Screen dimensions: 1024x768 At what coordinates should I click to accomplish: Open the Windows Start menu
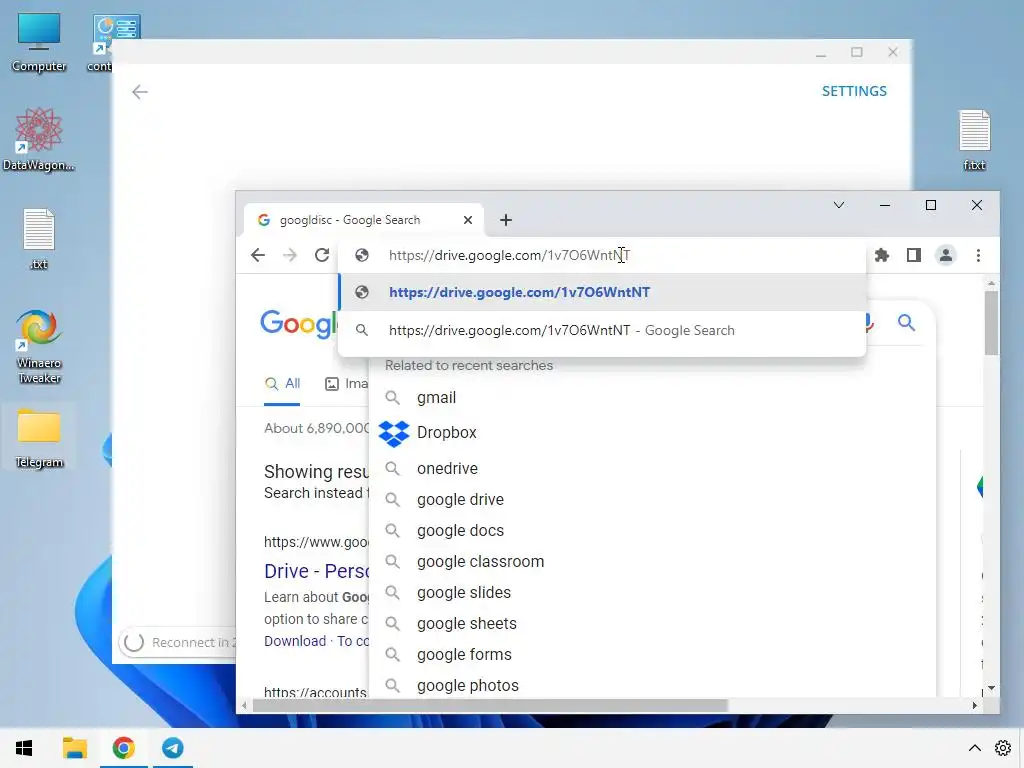click(x=24, y=748)
